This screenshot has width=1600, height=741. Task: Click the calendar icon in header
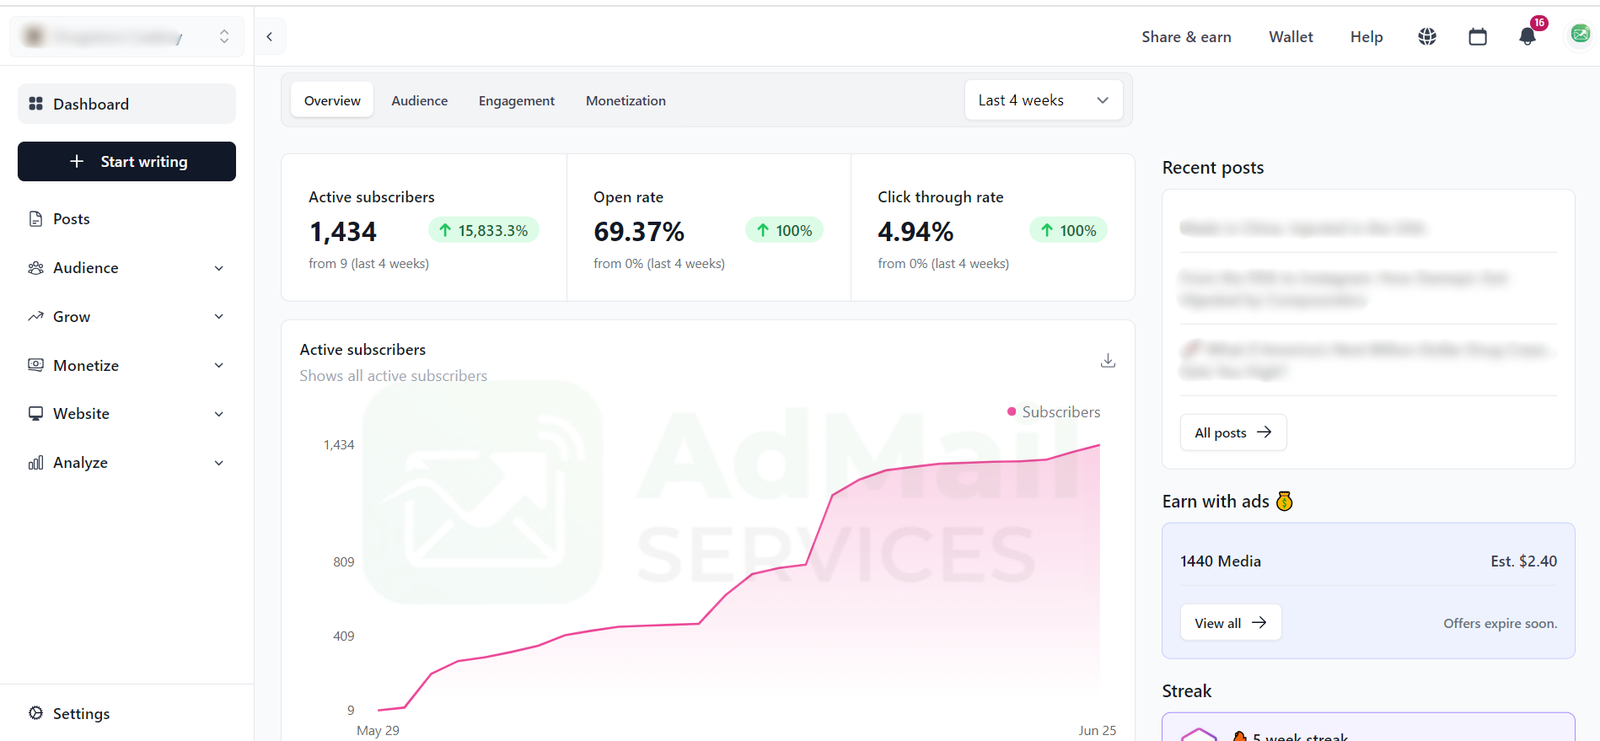(1477, 37)
